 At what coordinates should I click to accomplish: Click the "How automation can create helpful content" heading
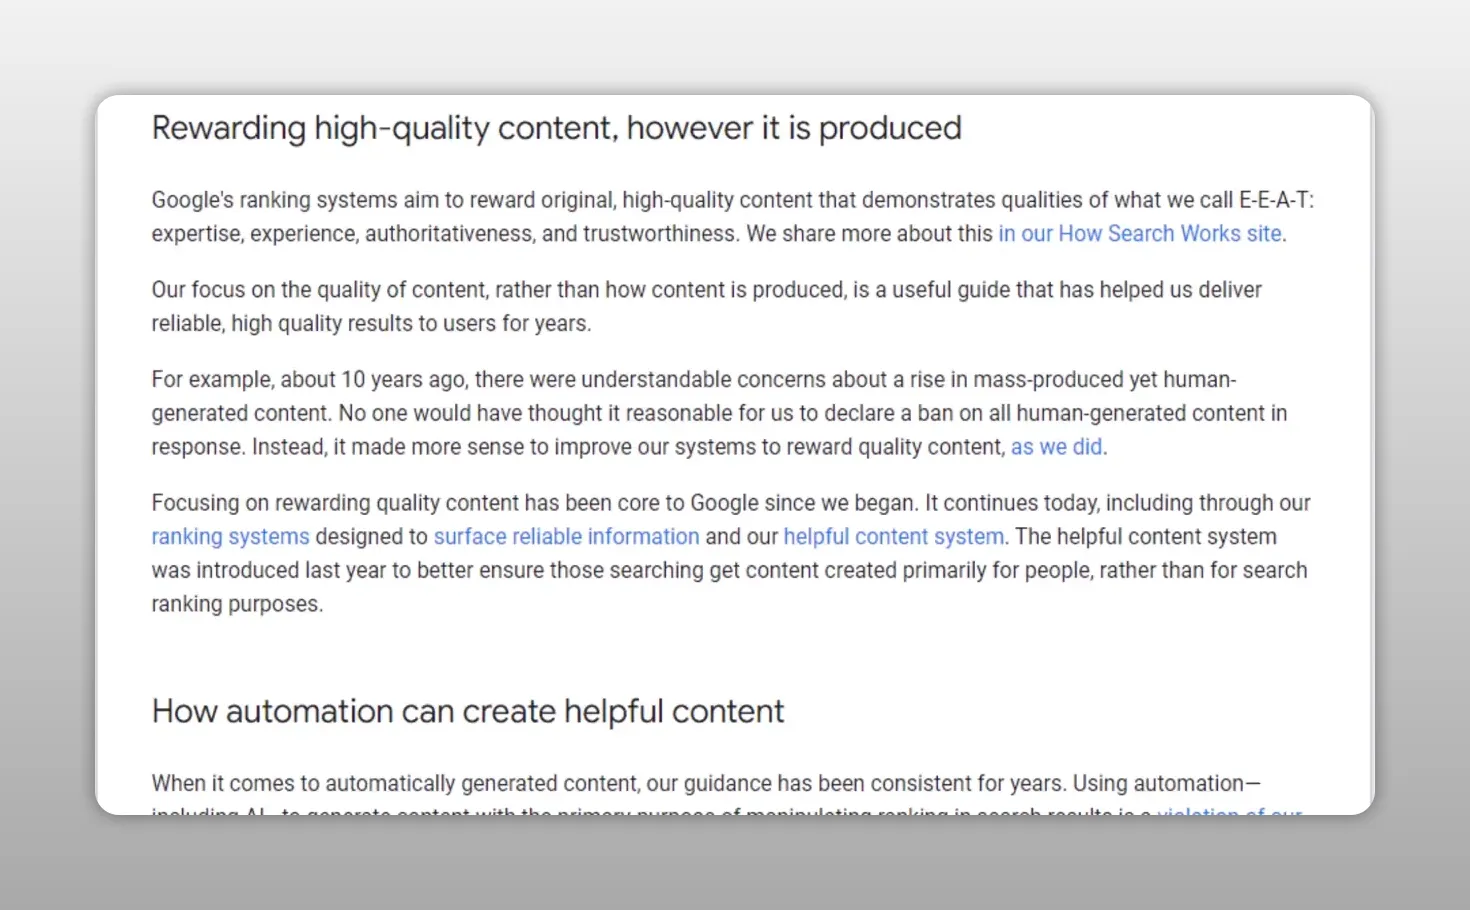468,712
